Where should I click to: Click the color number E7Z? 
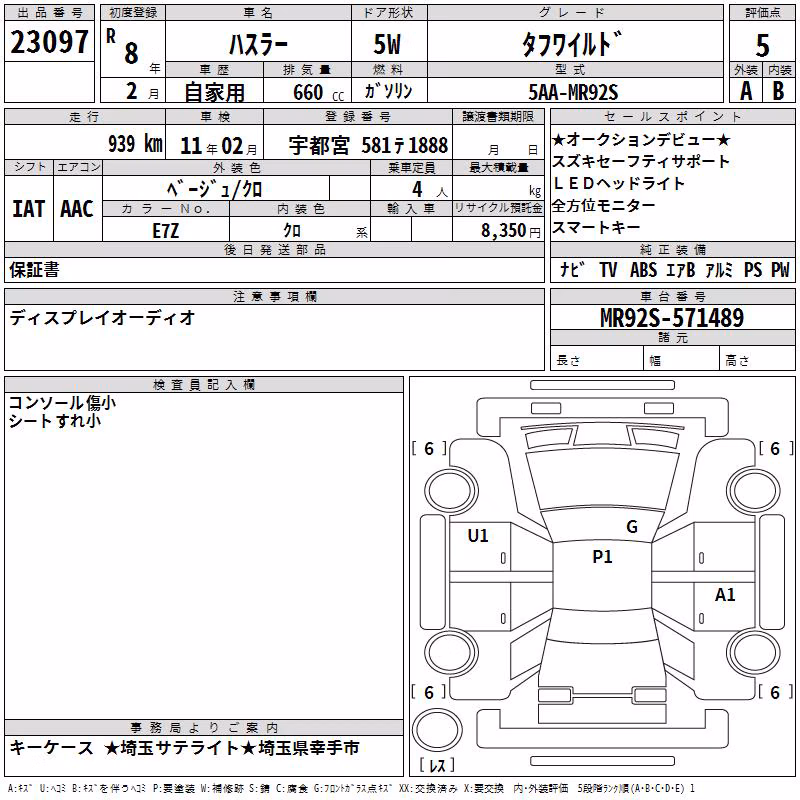166,231
